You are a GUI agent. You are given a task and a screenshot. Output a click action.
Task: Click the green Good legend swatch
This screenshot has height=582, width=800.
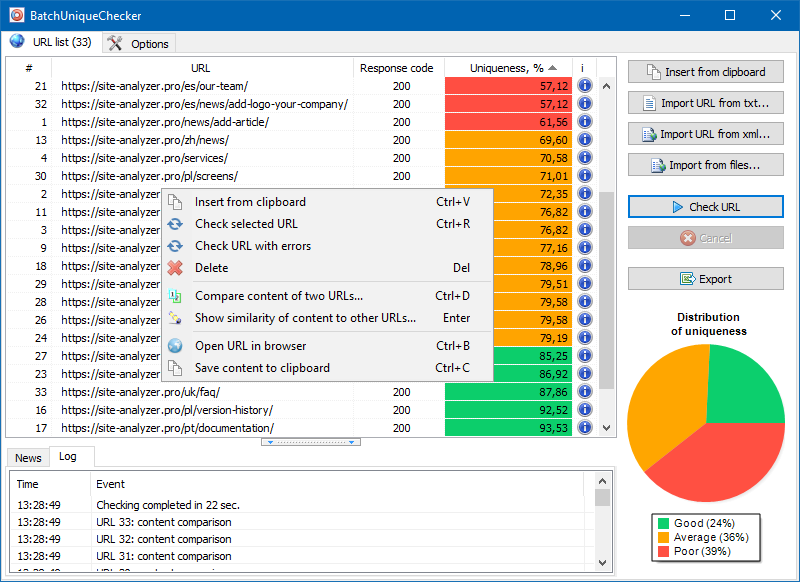tap(664, 524)
